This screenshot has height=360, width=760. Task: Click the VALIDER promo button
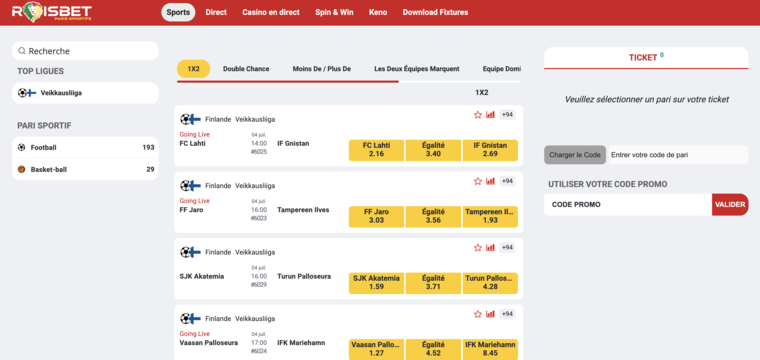730,204
